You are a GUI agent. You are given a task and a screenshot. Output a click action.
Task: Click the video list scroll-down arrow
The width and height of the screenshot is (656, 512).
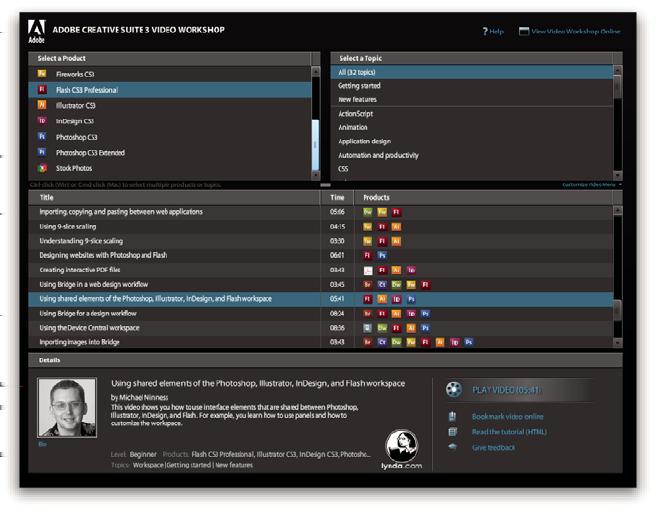[618, 343]
